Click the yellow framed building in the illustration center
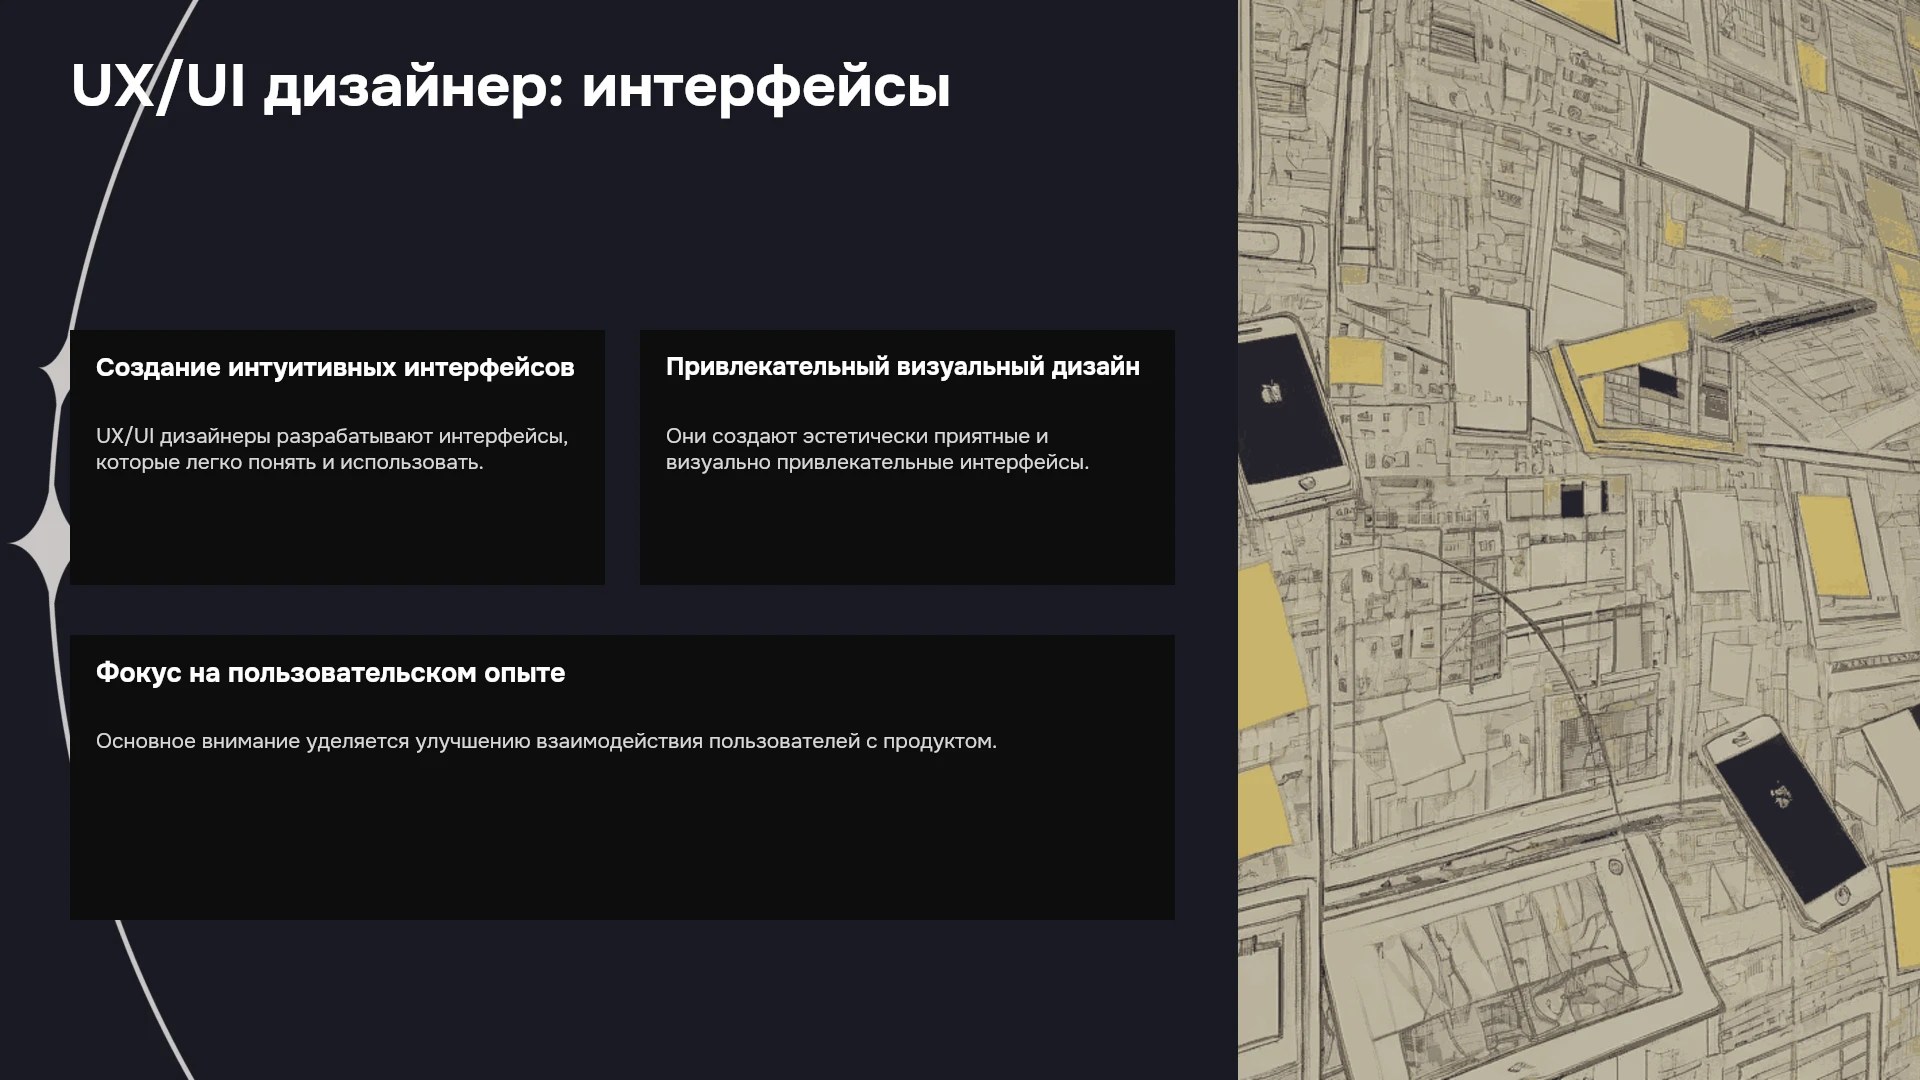1920x1080 pixels. point(1650,385)
